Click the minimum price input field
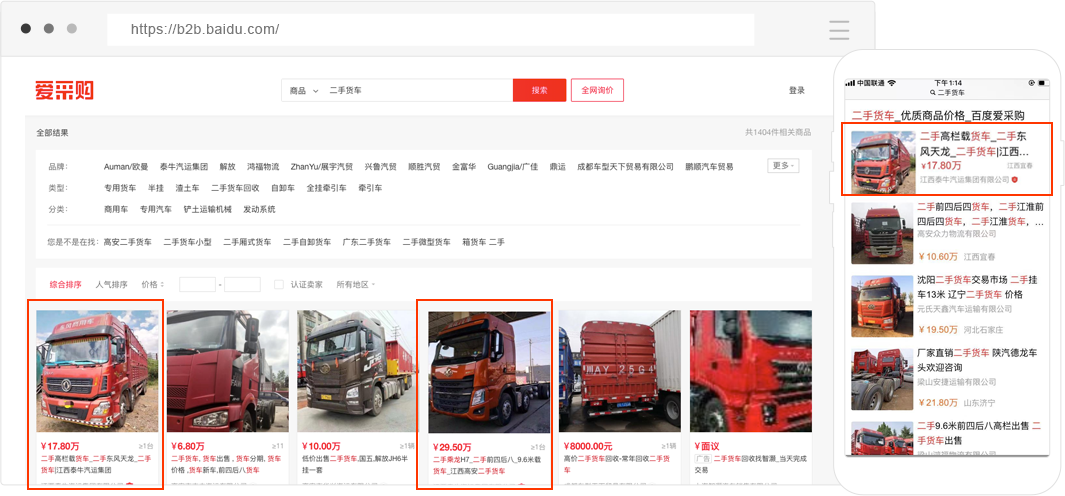1065x496 pixels. coord(197,285)
